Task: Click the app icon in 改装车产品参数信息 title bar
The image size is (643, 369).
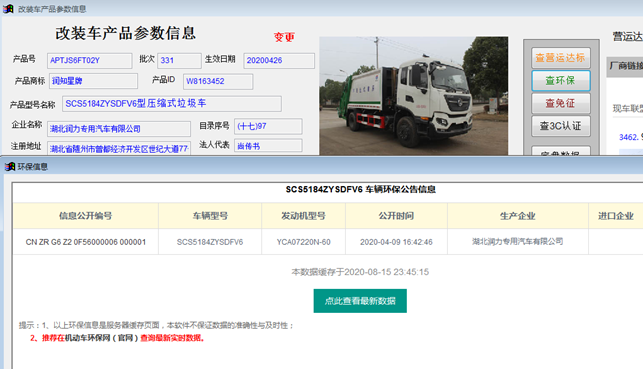Action: (x=8, y=9)
